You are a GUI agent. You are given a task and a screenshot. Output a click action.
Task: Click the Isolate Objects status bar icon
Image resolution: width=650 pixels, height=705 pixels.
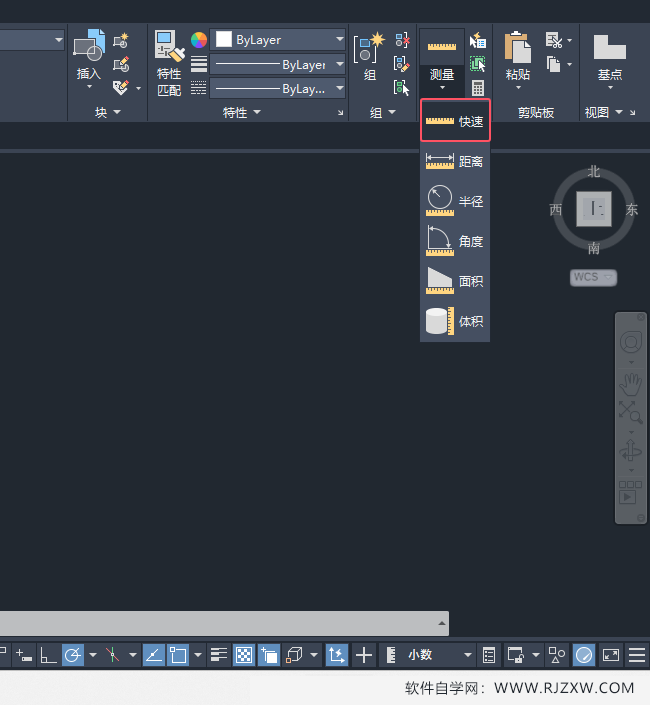click(x=557, y=655)
